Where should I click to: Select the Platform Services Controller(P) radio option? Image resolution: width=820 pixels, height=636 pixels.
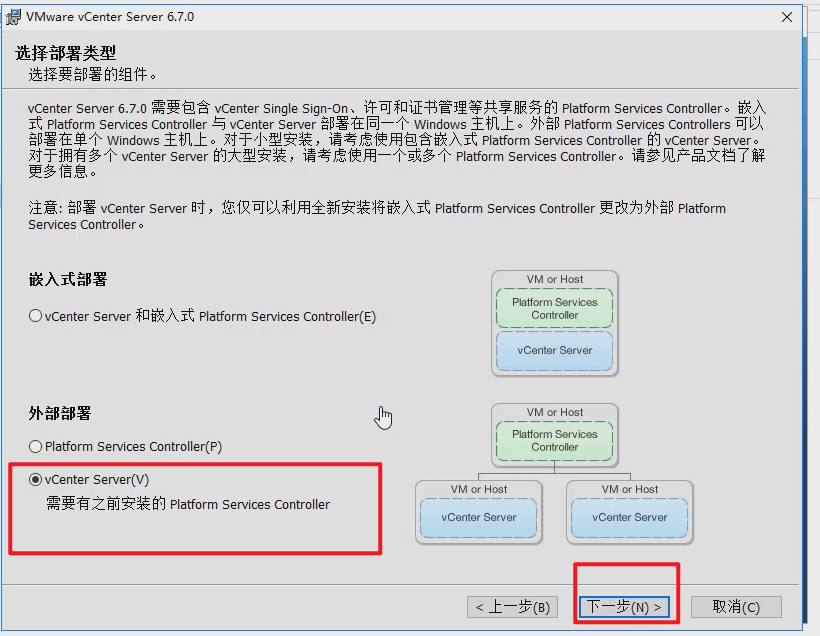click(x=126, y=447)
